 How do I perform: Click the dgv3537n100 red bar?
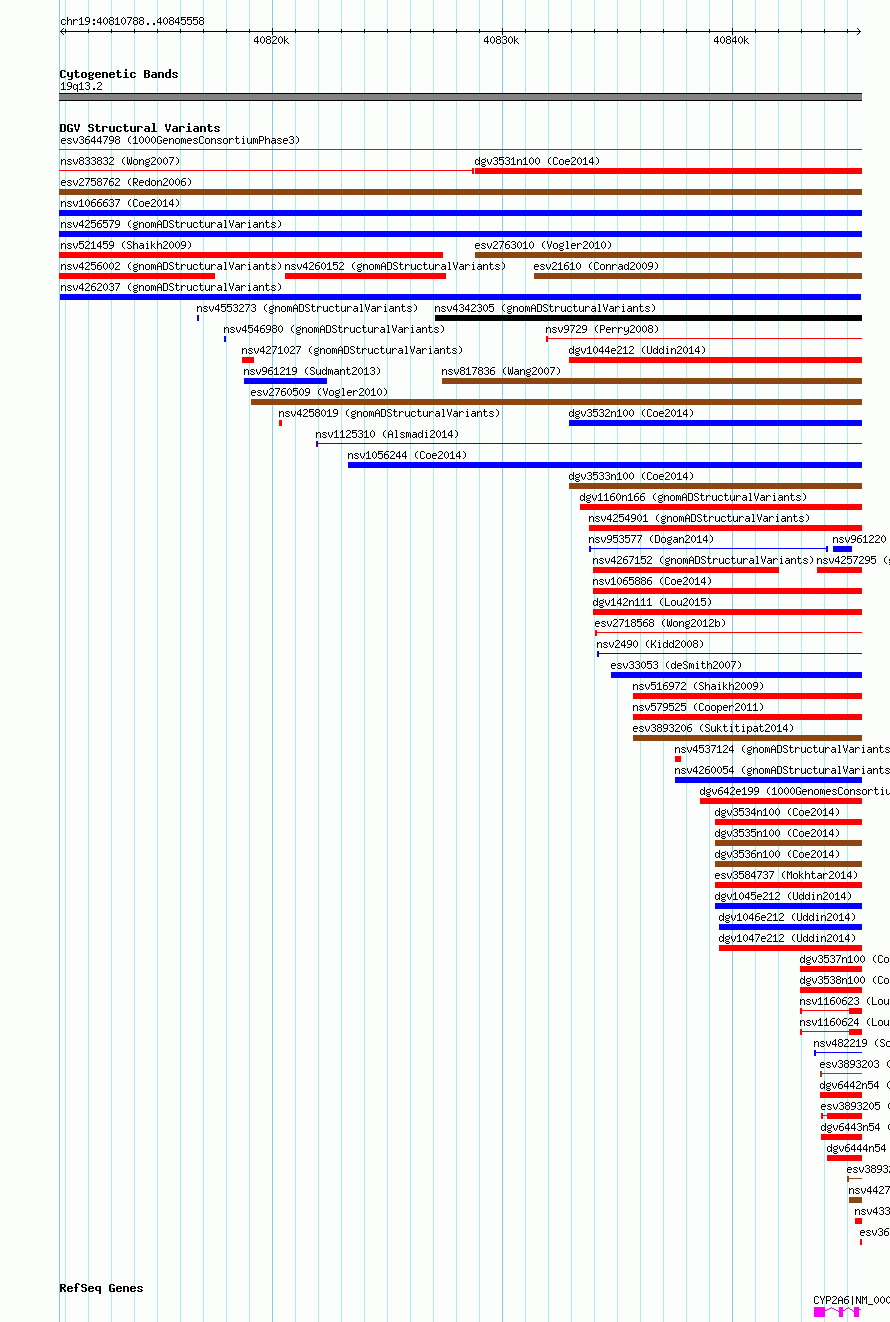[x=831, y=969]
